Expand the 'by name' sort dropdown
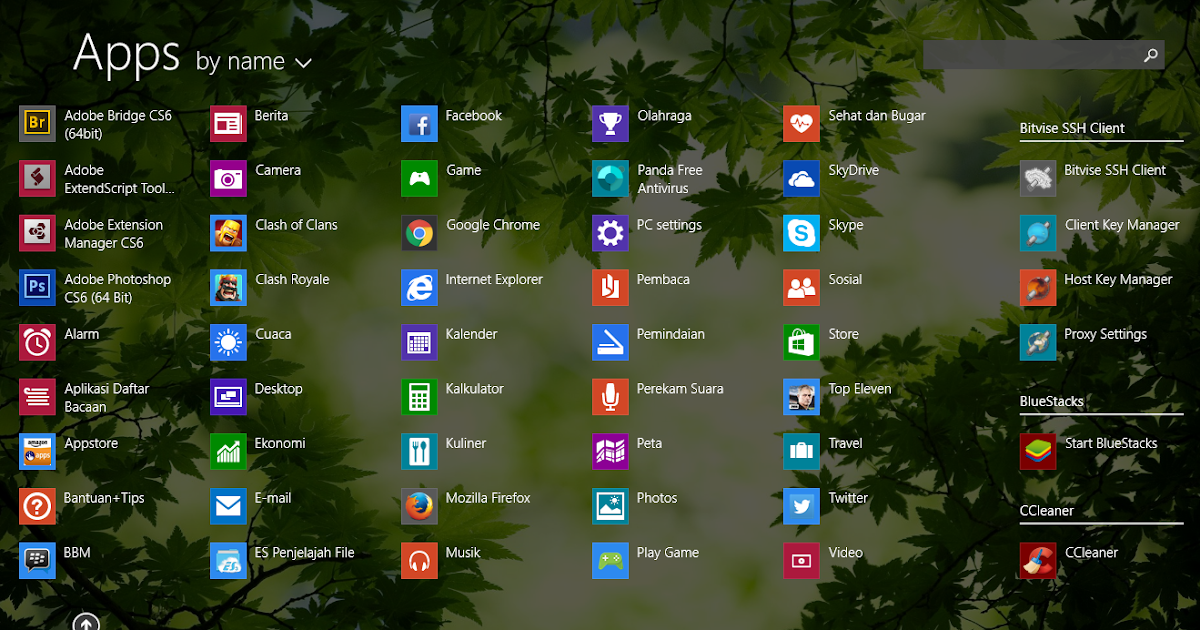The width and height of the screenshot is (1200, 630). click(x=254, y=62)
